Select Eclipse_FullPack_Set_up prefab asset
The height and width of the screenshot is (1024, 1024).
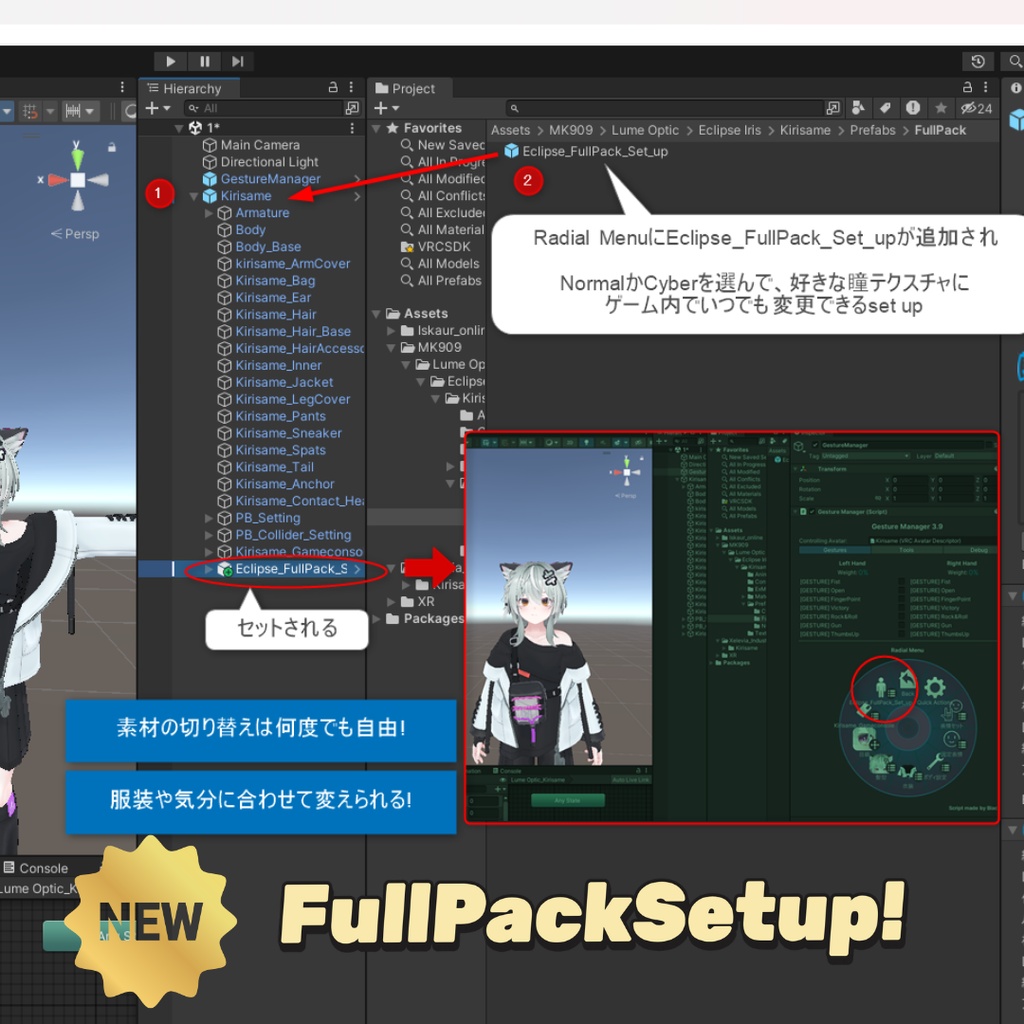click(586, 152)
